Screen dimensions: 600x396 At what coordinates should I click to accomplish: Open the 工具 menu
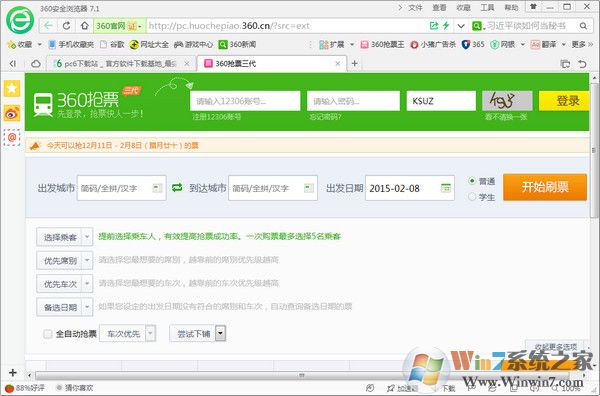[x=487, y=7]
